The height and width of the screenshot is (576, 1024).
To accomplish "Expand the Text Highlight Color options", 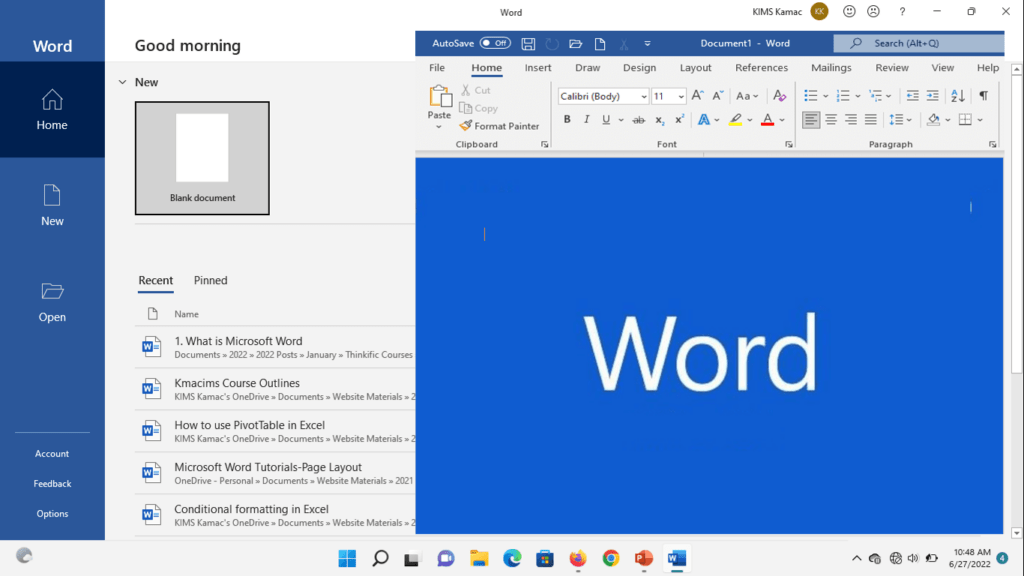I will 748,119.
